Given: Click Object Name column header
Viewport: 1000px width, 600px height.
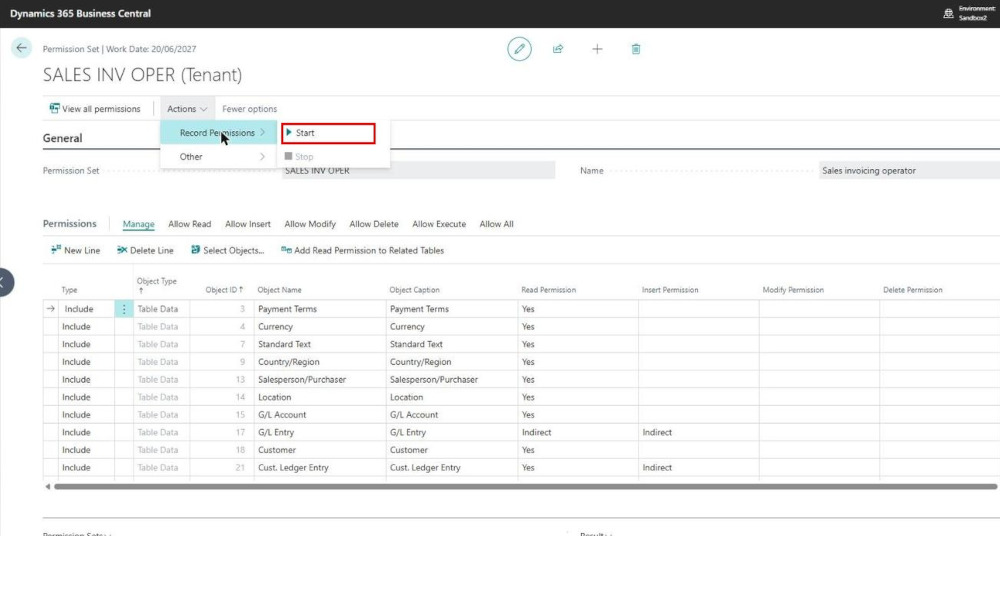Looking at the screenshot, I should point(279,290).
